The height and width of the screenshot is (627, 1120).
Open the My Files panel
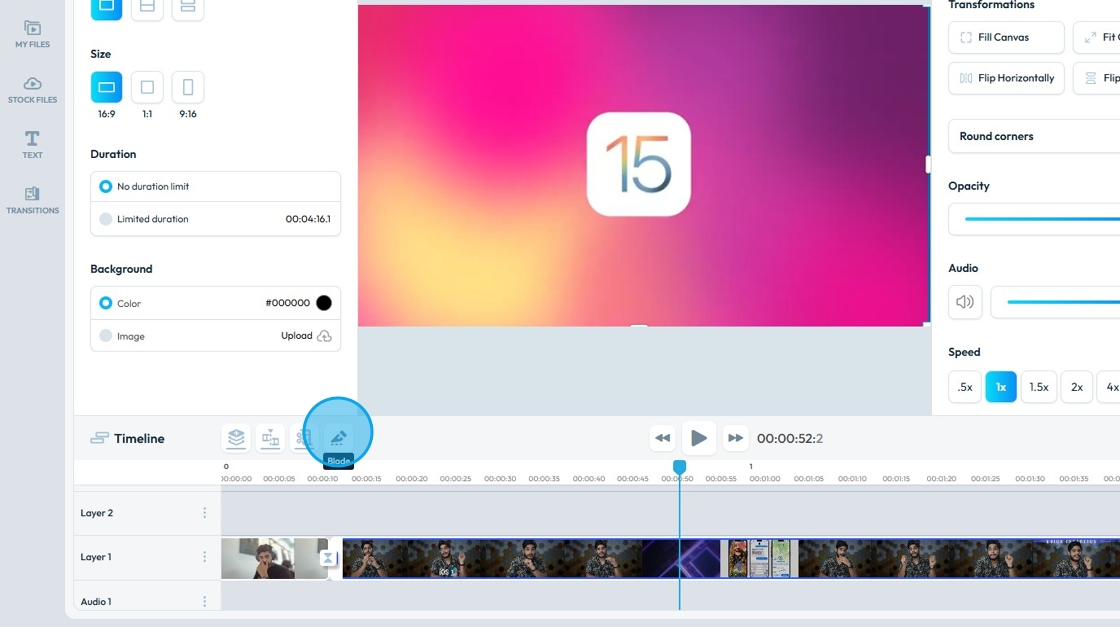32,34
